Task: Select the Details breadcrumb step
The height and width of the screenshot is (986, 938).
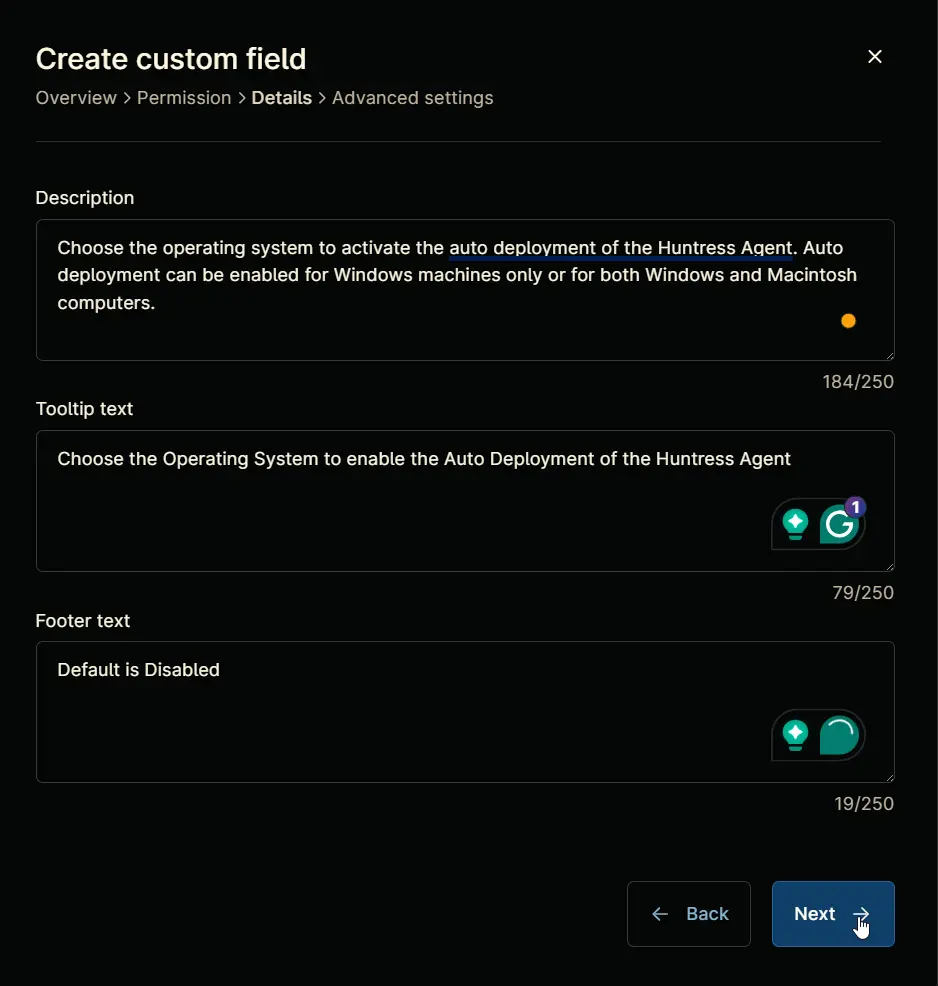Action: pyautogui.click(x=282, y=98)
